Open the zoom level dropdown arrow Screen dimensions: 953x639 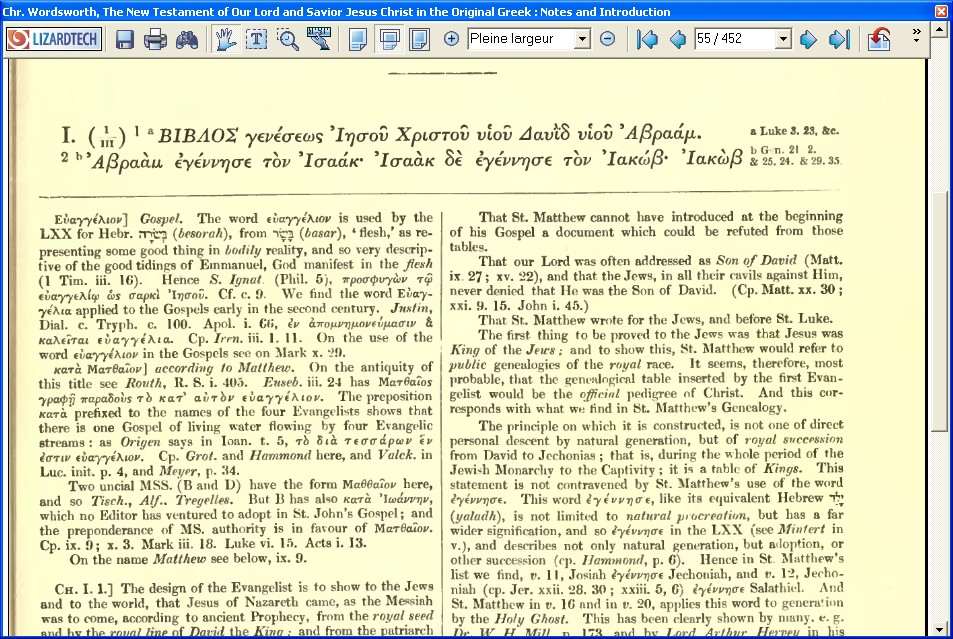tap(582, 39)
